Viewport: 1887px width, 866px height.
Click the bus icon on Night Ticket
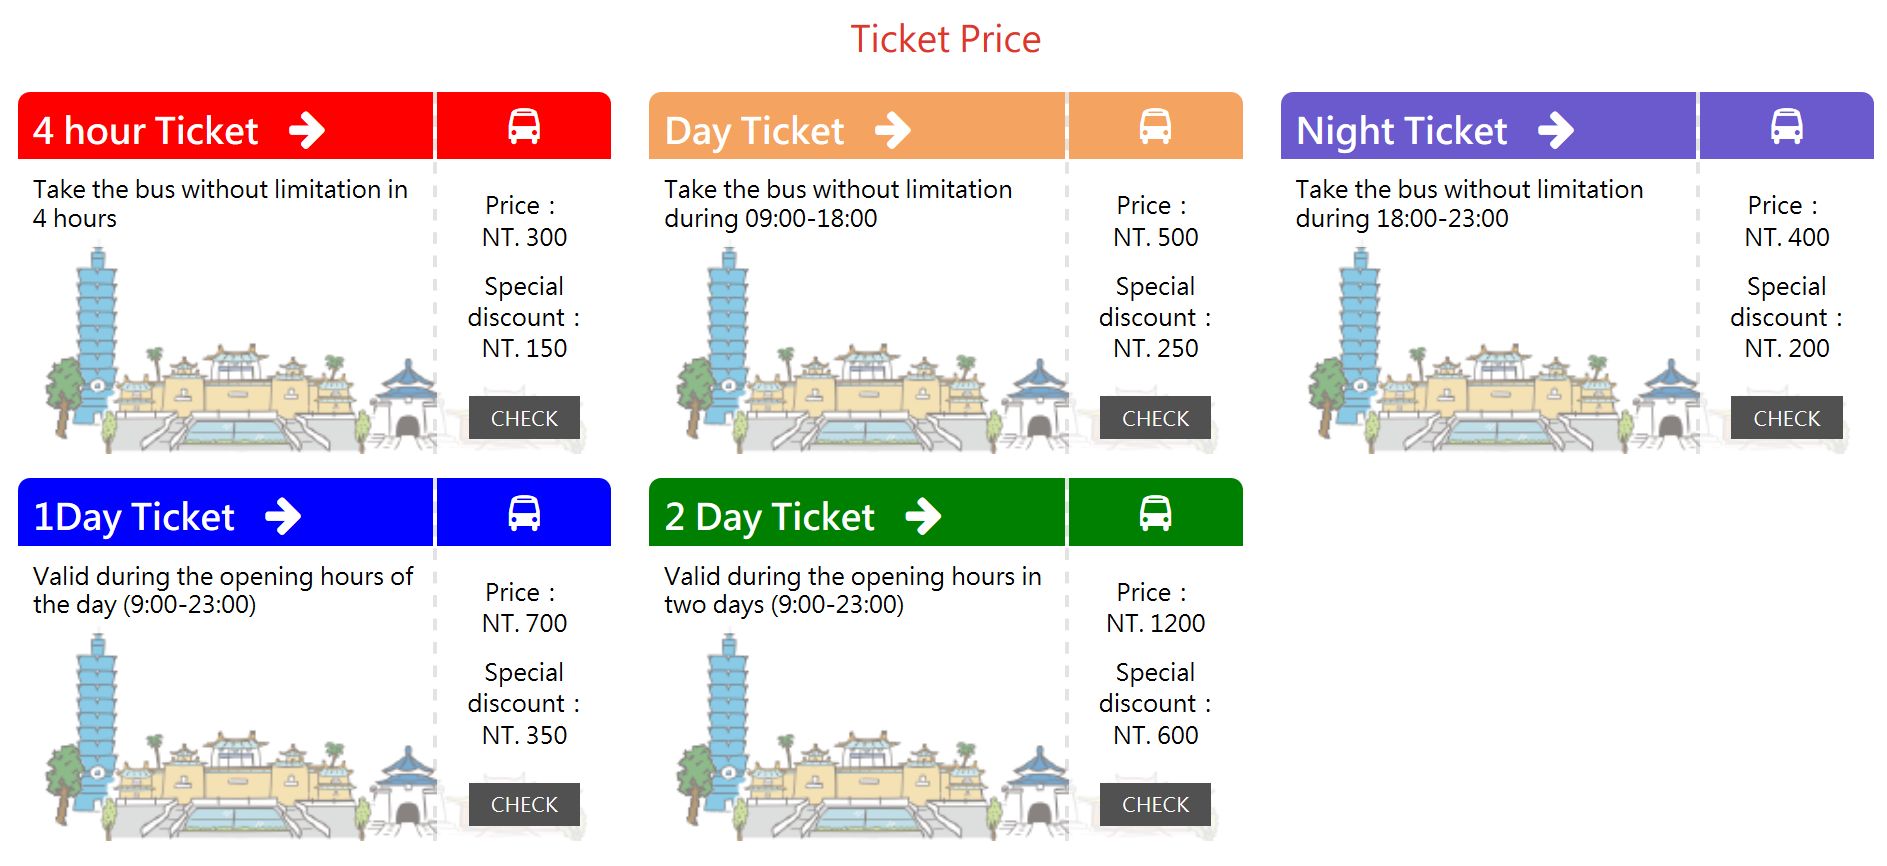[1786, 127]
